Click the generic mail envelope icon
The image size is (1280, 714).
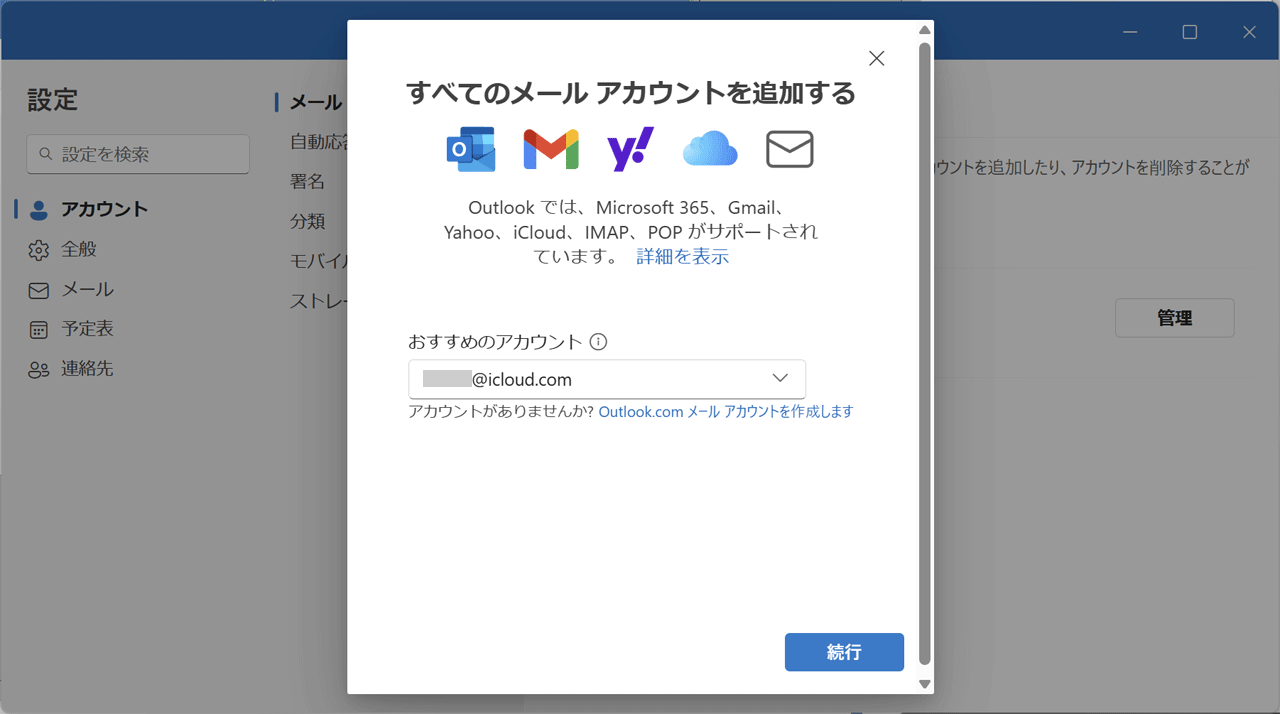pyautogui.click(x=790, y=149)
